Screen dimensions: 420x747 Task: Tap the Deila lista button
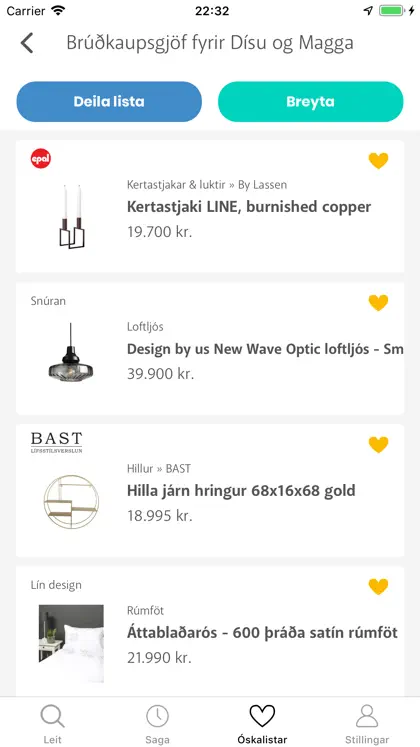pyautogui.click(x=109, y=101)
